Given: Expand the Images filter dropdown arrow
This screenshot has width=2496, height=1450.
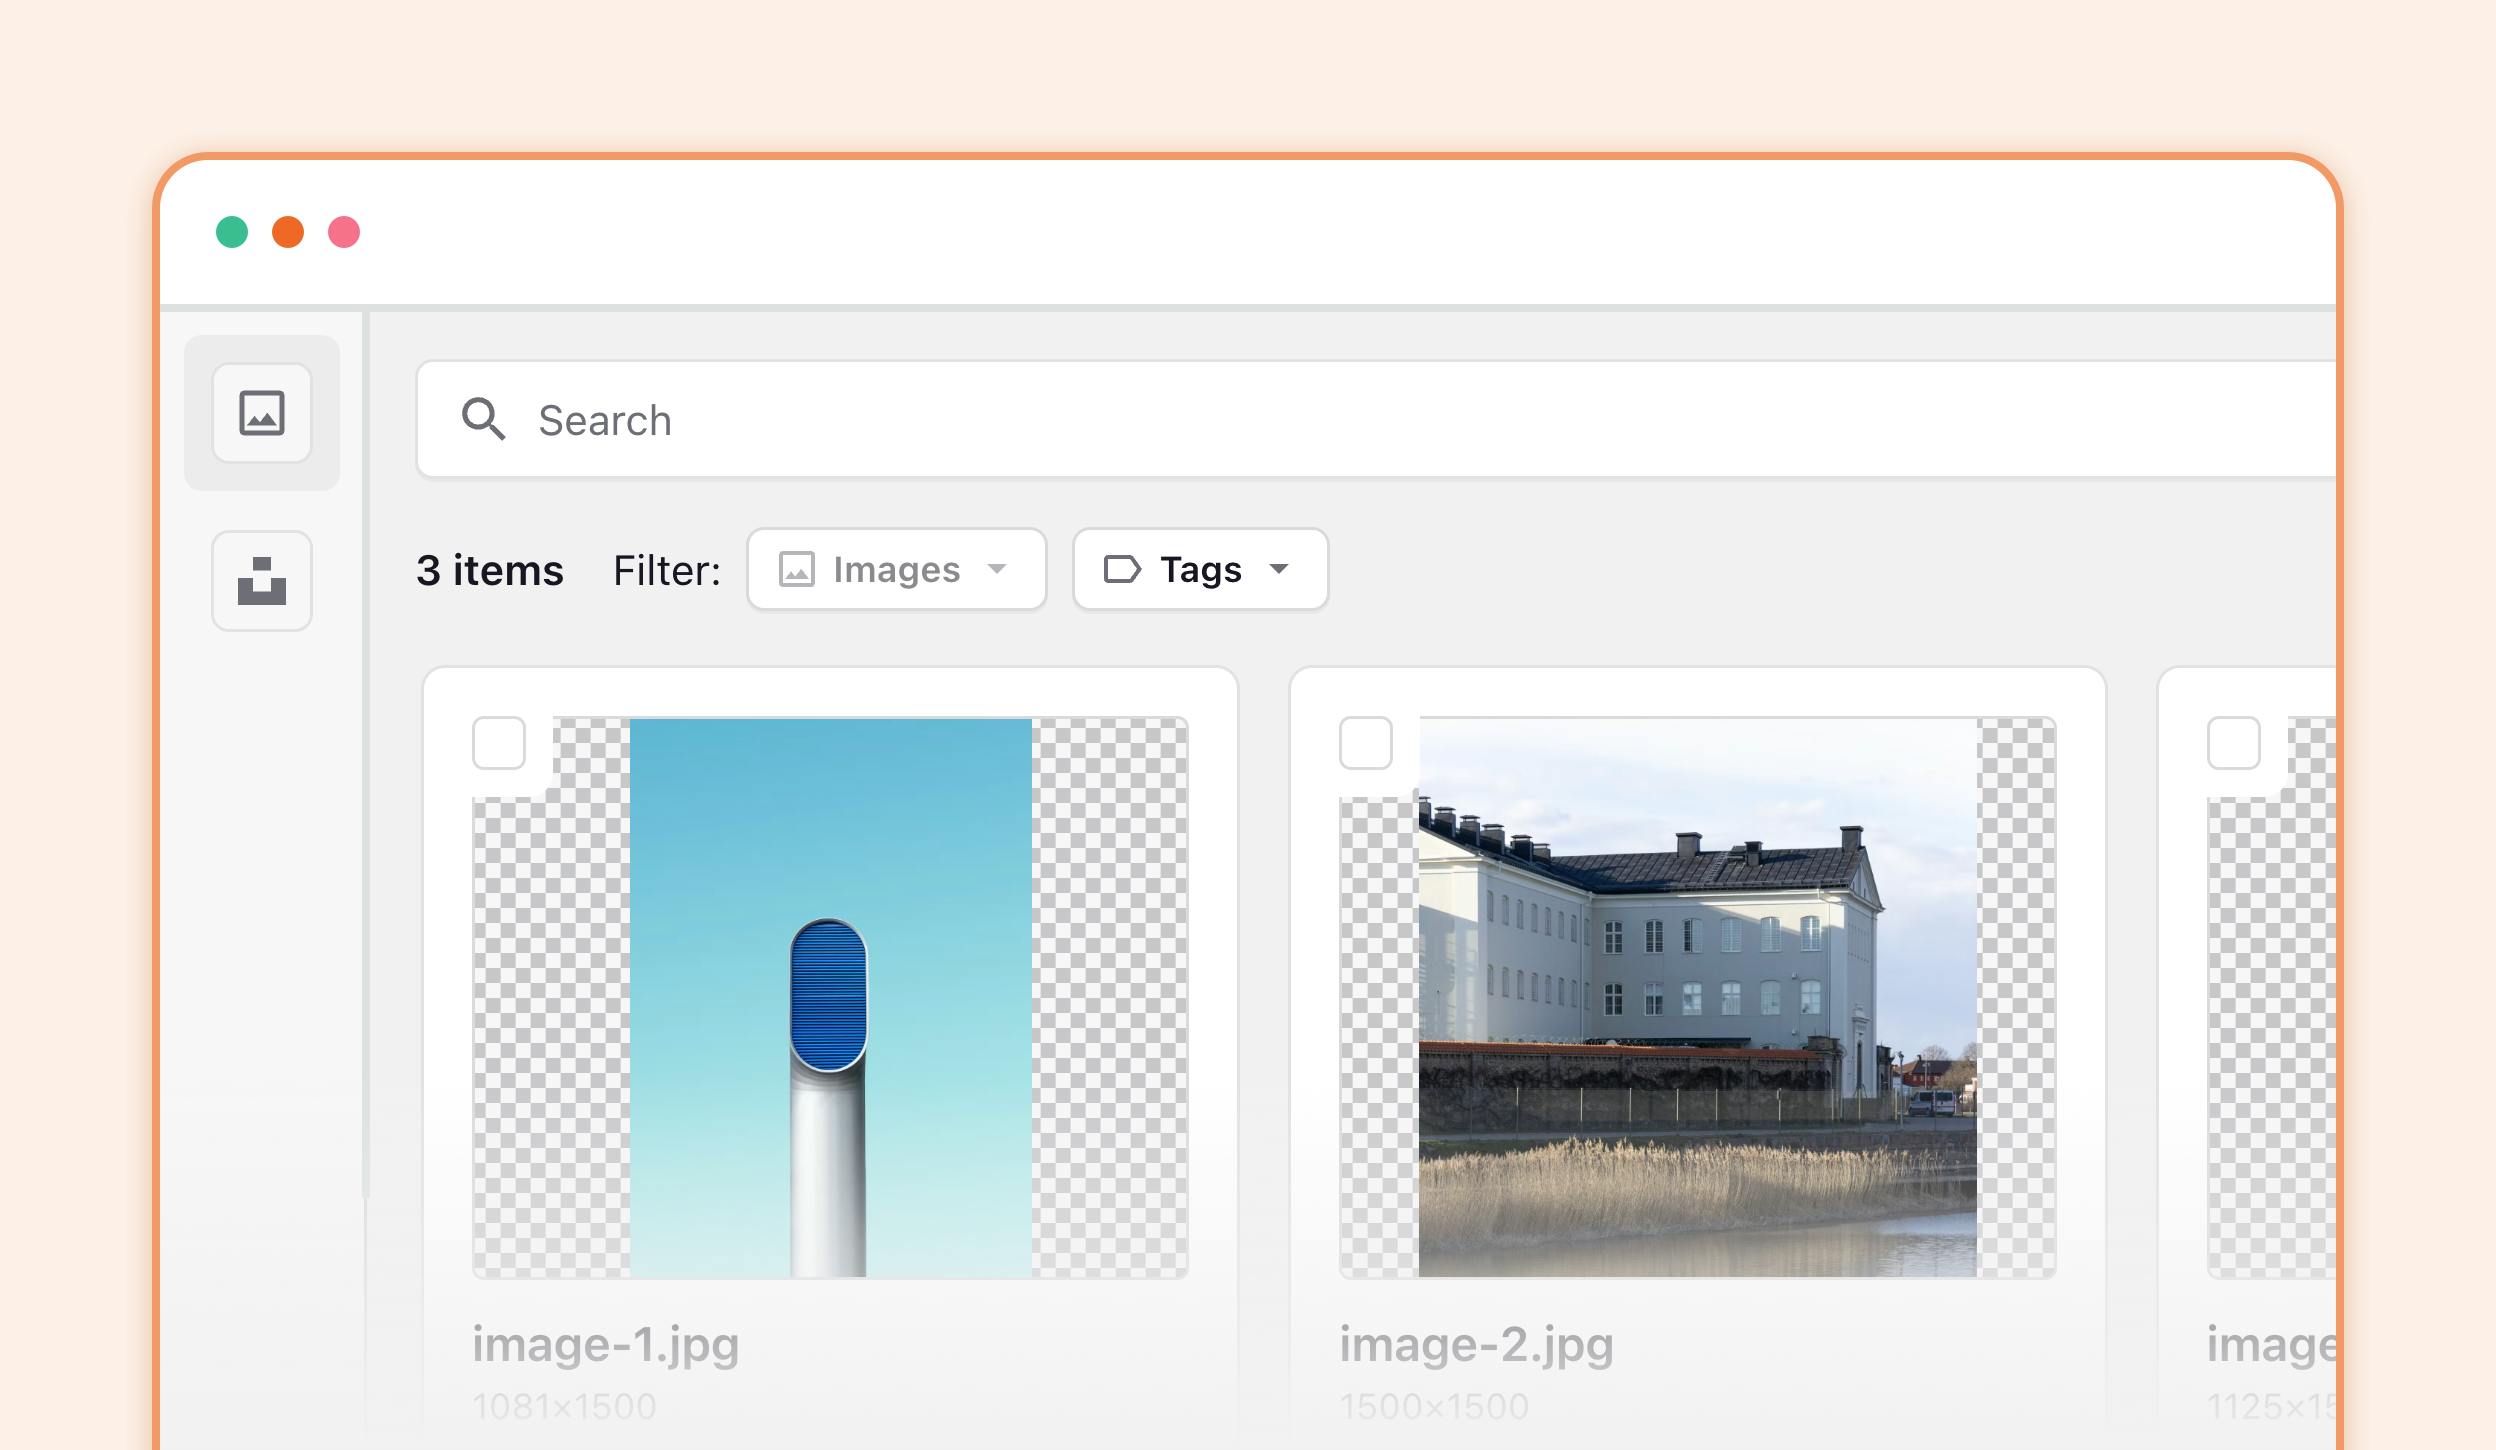Looking at the screenshot, I should point(996,569).
